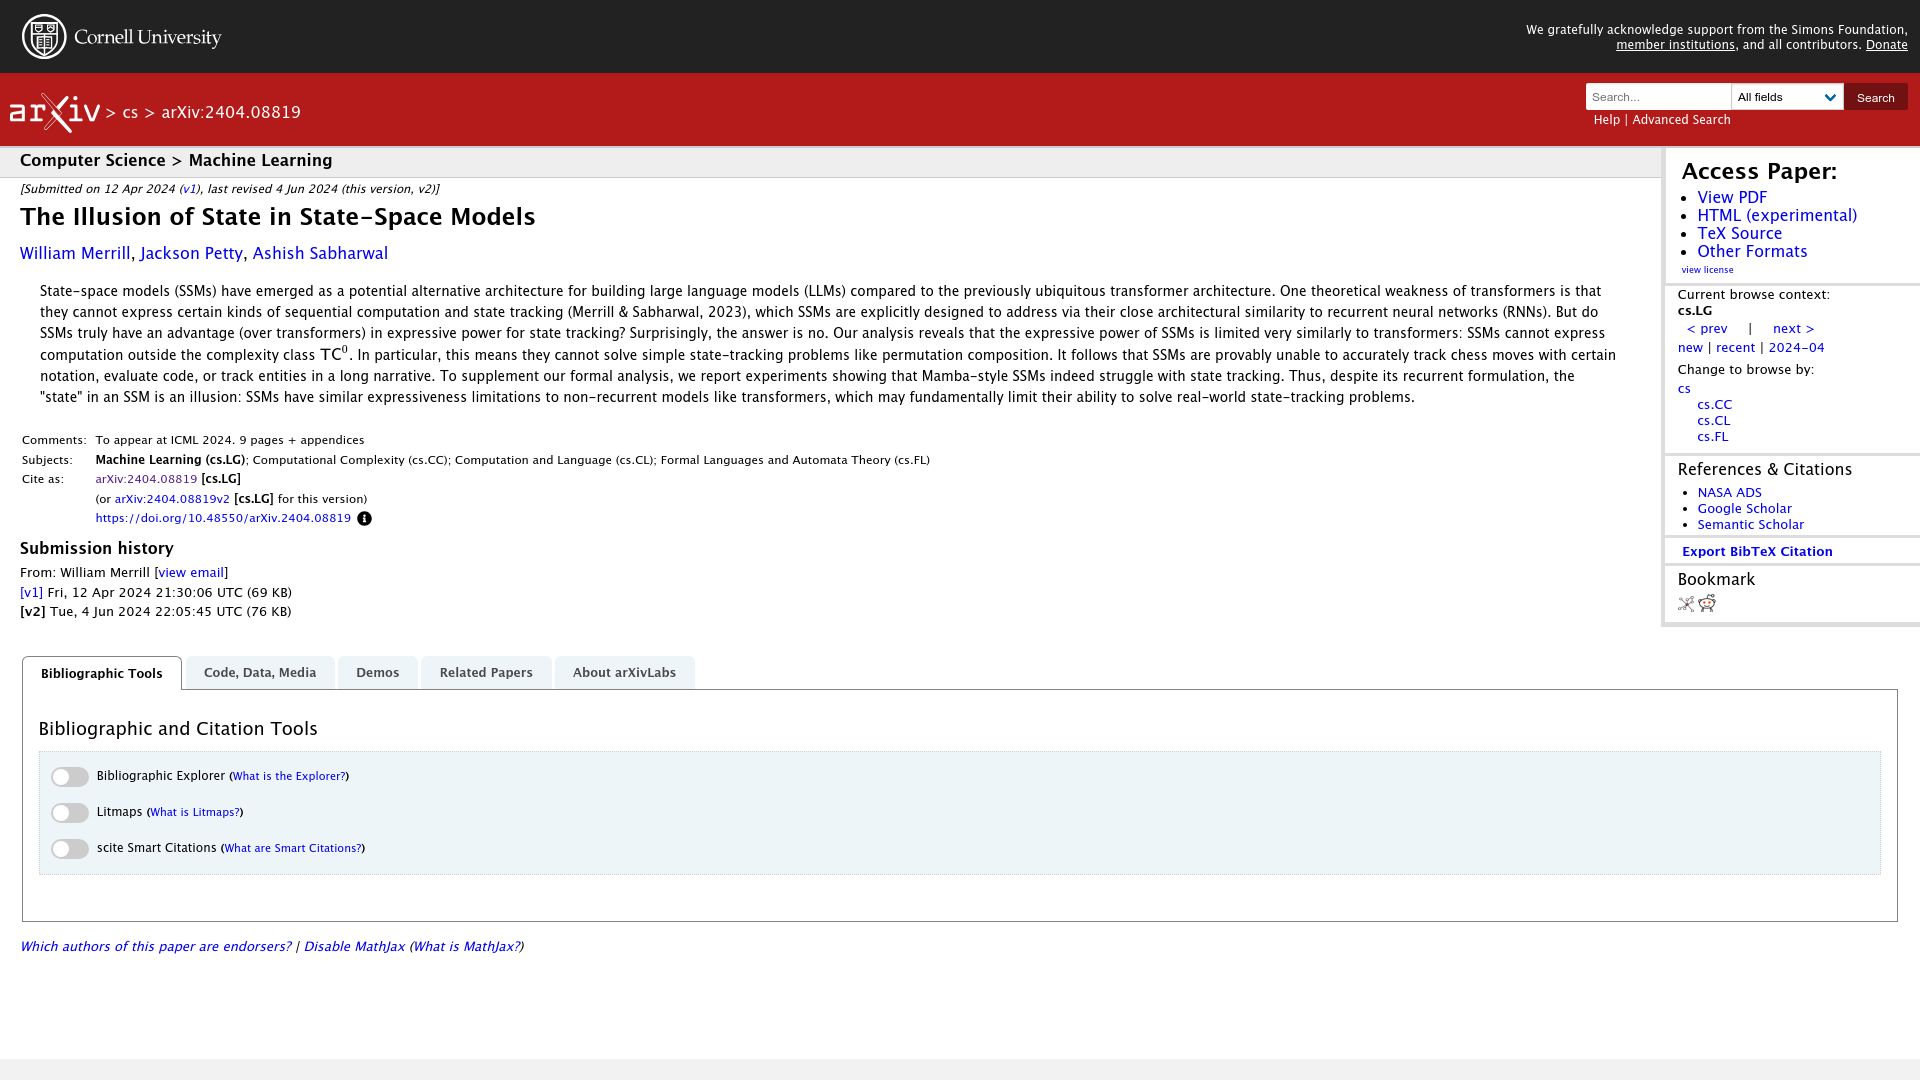Open the About arXivLabs tab
This screenshot has width=1920, height=1080.
pyautogui.click(x=624, y=673)
